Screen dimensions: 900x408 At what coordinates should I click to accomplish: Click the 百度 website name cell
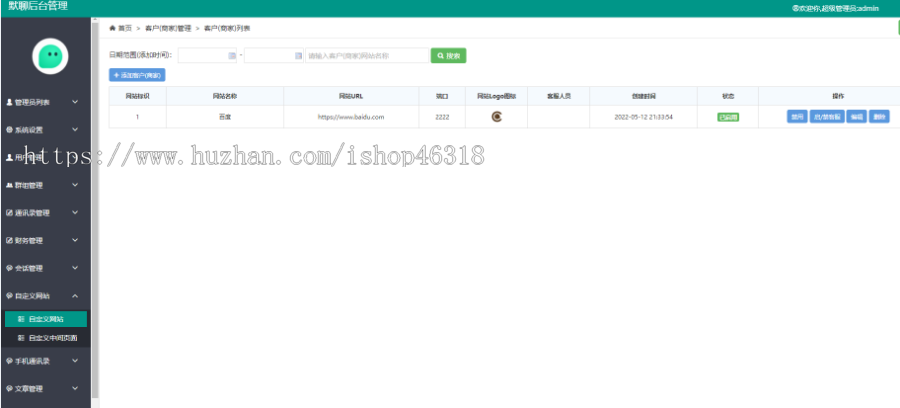pyautogui.click(x=224, y=117)
